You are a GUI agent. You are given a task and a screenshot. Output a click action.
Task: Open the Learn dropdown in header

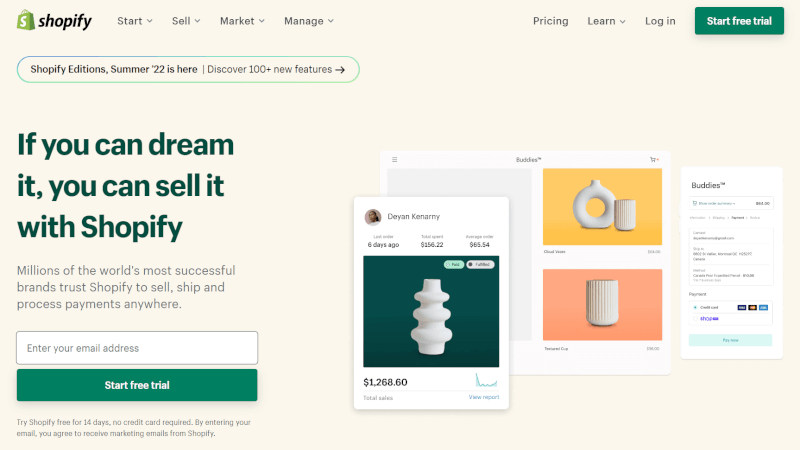pos(606,21)
